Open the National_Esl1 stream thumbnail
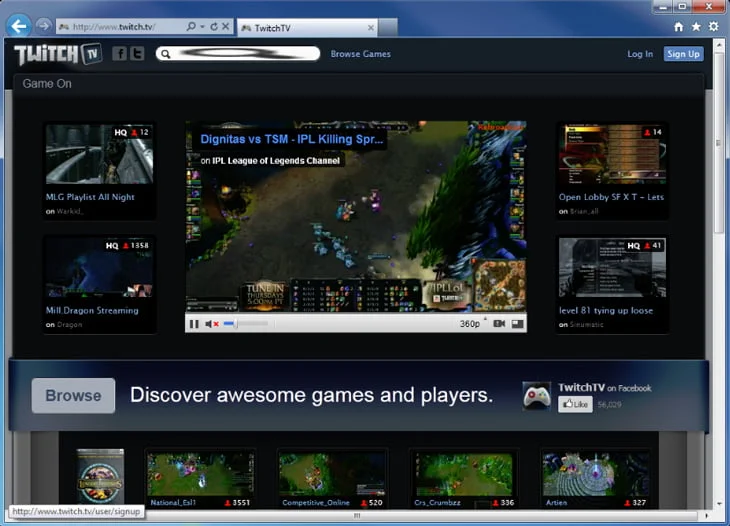Viewport: 730px width, 526px height. [x=200, y=475]
